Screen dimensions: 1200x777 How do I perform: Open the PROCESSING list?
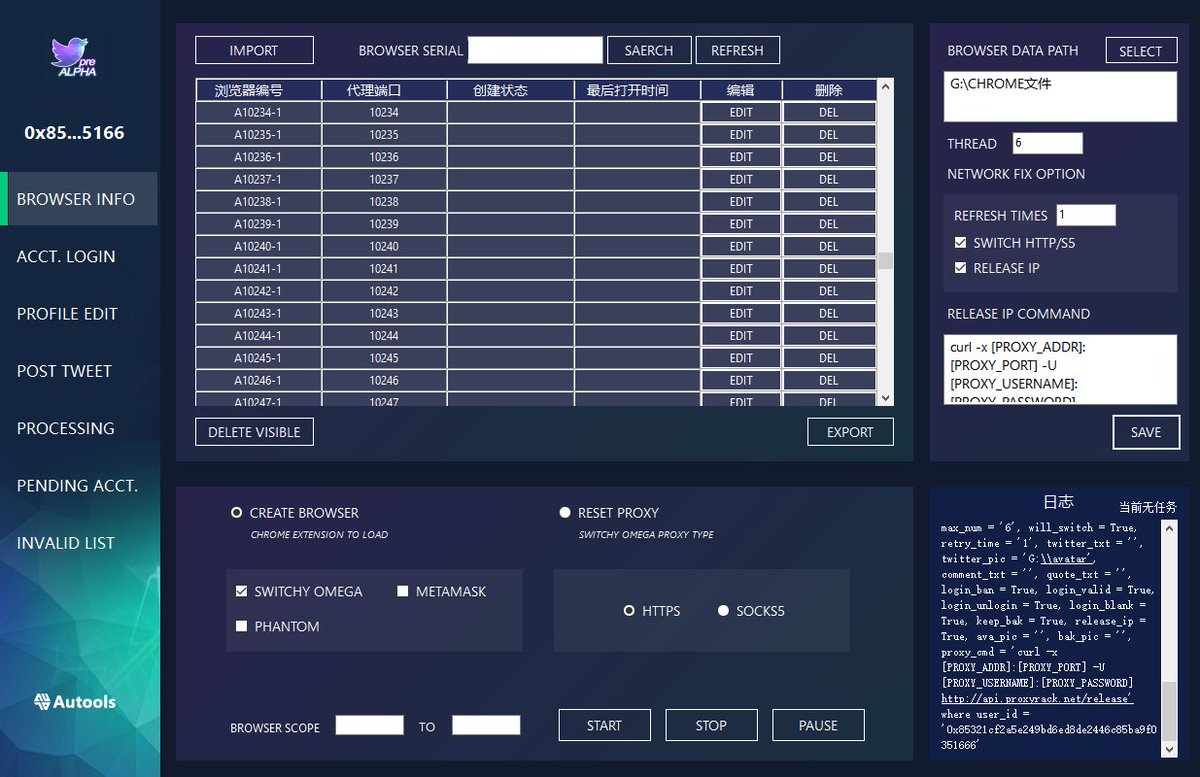[66, 428]
